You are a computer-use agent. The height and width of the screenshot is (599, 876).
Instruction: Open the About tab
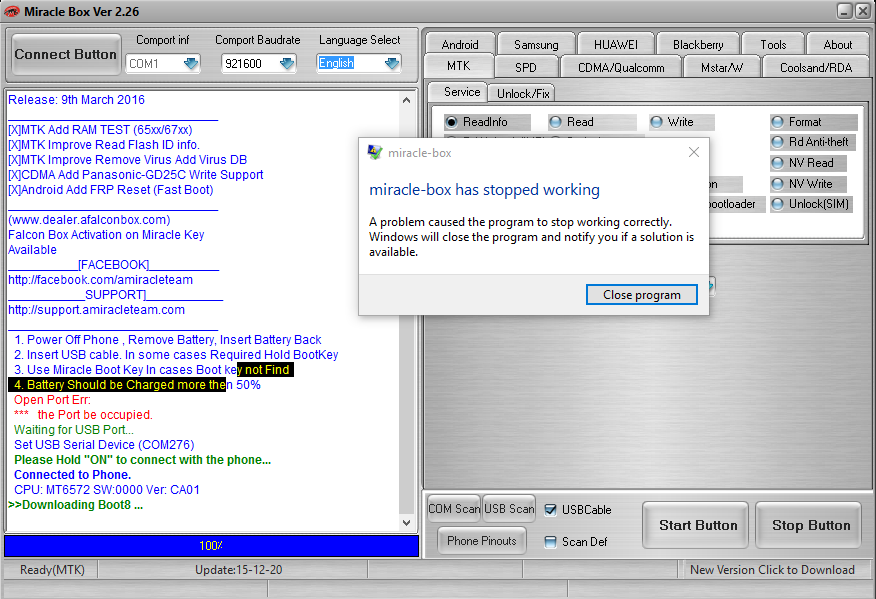(837, 44)
